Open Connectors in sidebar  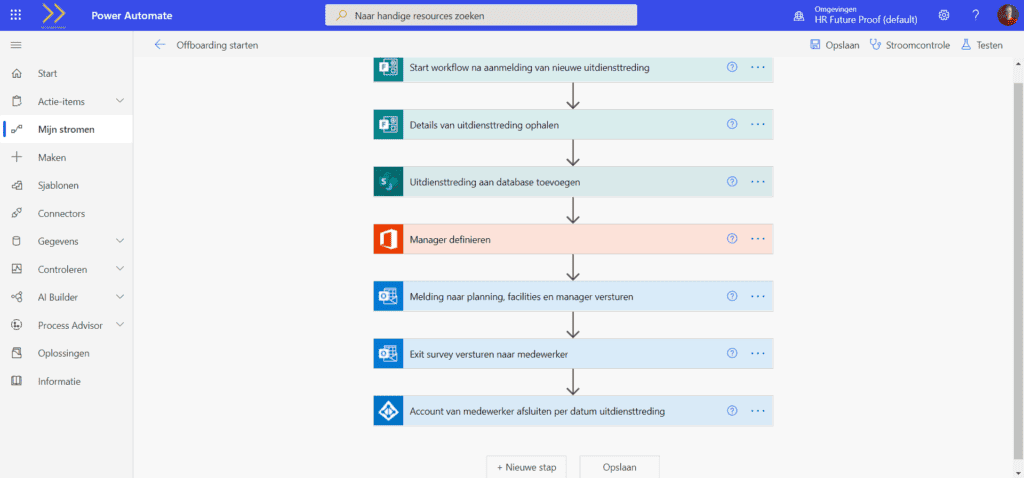pos(67,214)
